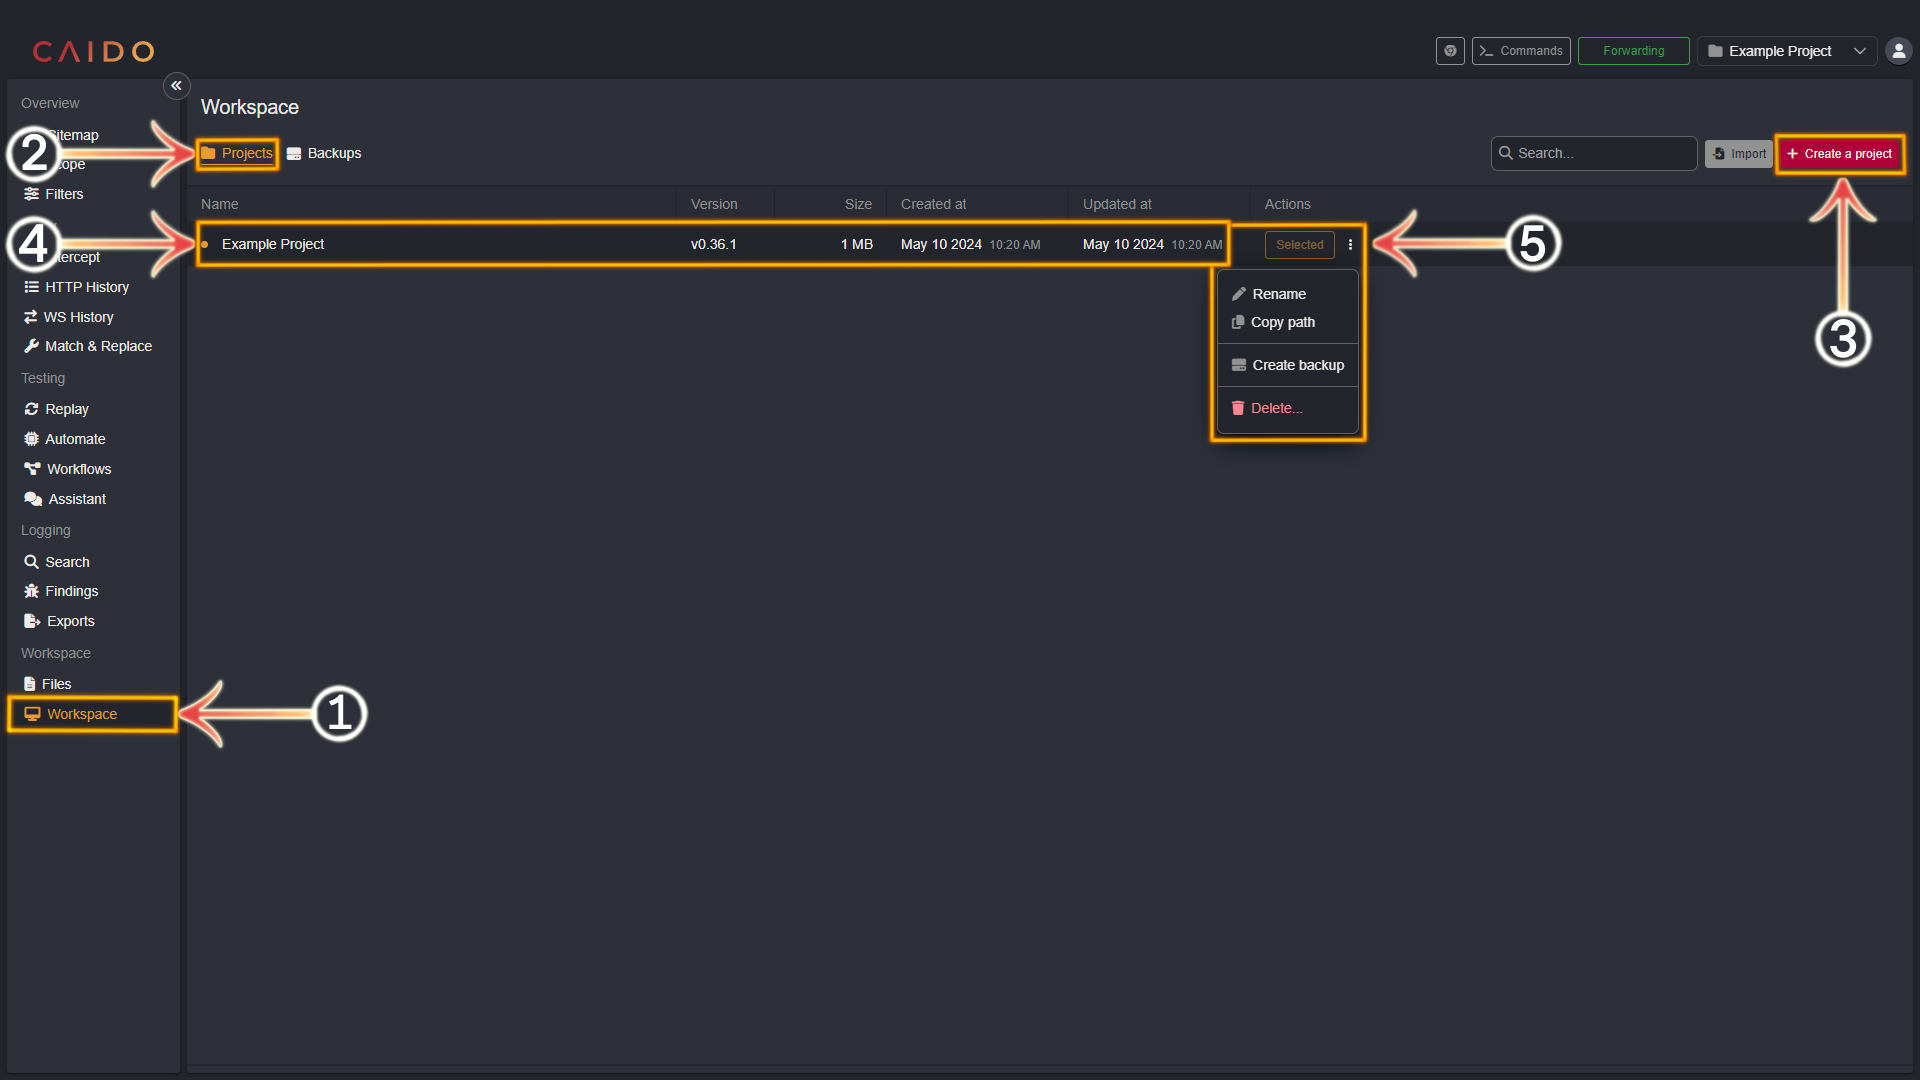Choose Copy path from the context menu
The height and width of the screenshot is (1080, 1920).
1288,322
